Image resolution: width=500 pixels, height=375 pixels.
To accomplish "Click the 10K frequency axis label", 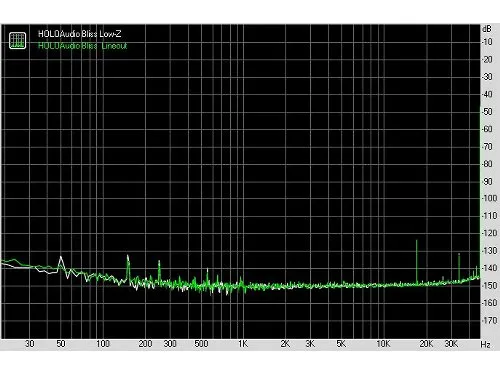I will click(x=383, y=344).
